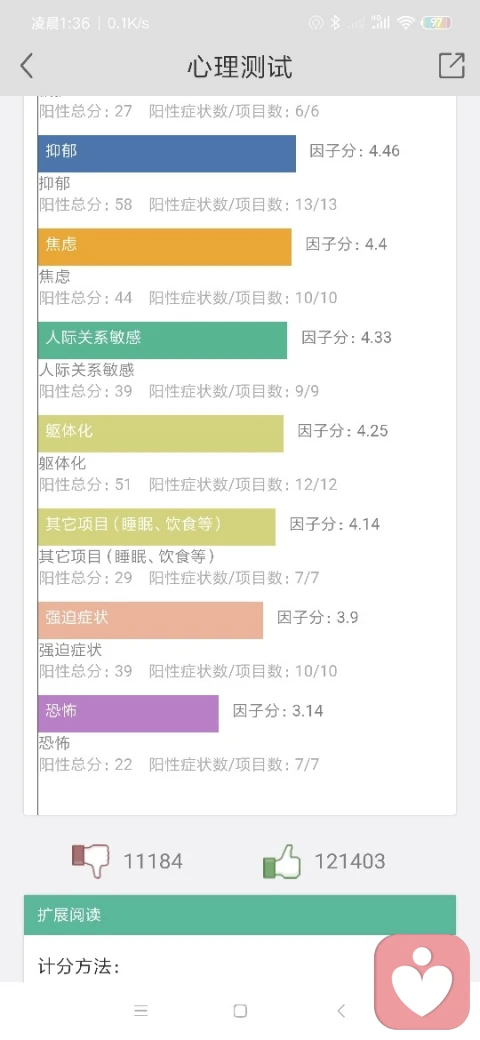Viewport: 480px width, 1040px height.
Task: Open the share icon in header
Action: [x=451, y=66]
